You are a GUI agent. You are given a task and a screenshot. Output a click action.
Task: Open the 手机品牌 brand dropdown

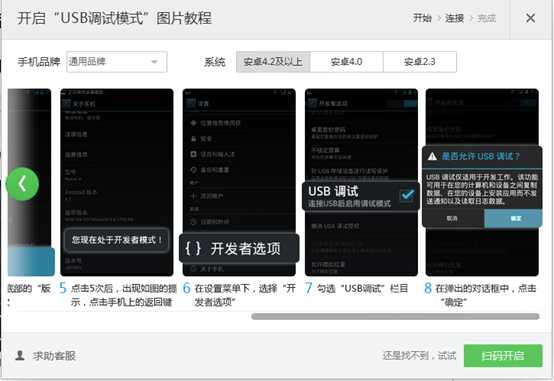[x=117, y=62]
